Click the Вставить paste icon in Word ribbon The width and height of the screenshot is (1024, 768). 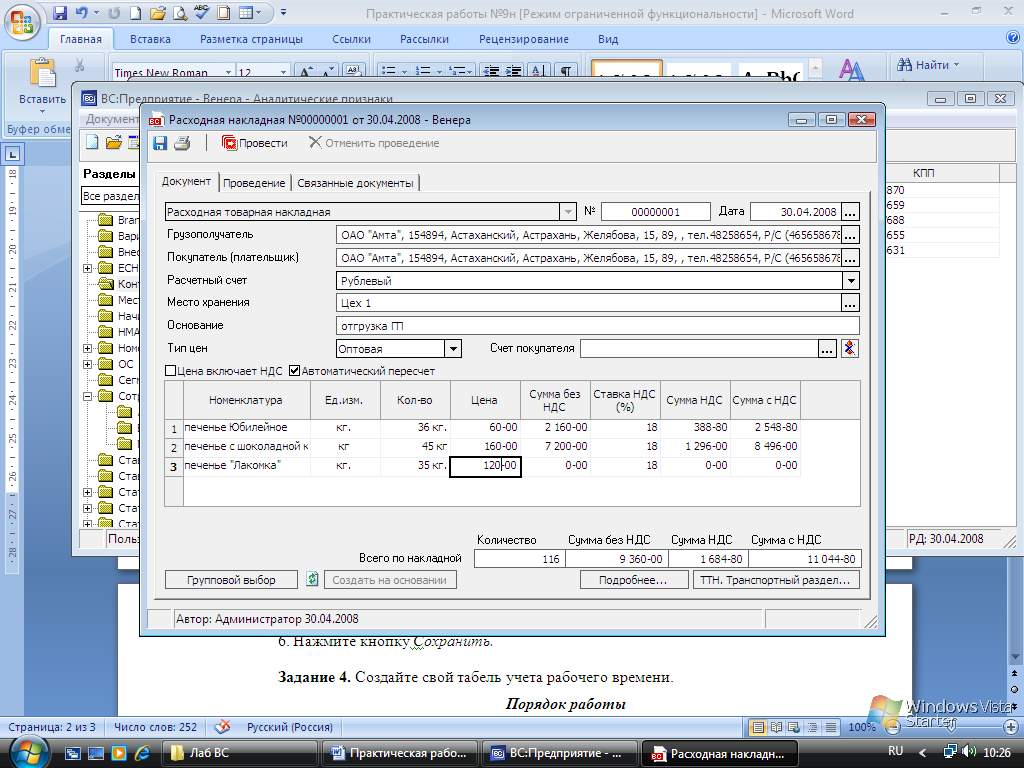click(x=42, y=74)
